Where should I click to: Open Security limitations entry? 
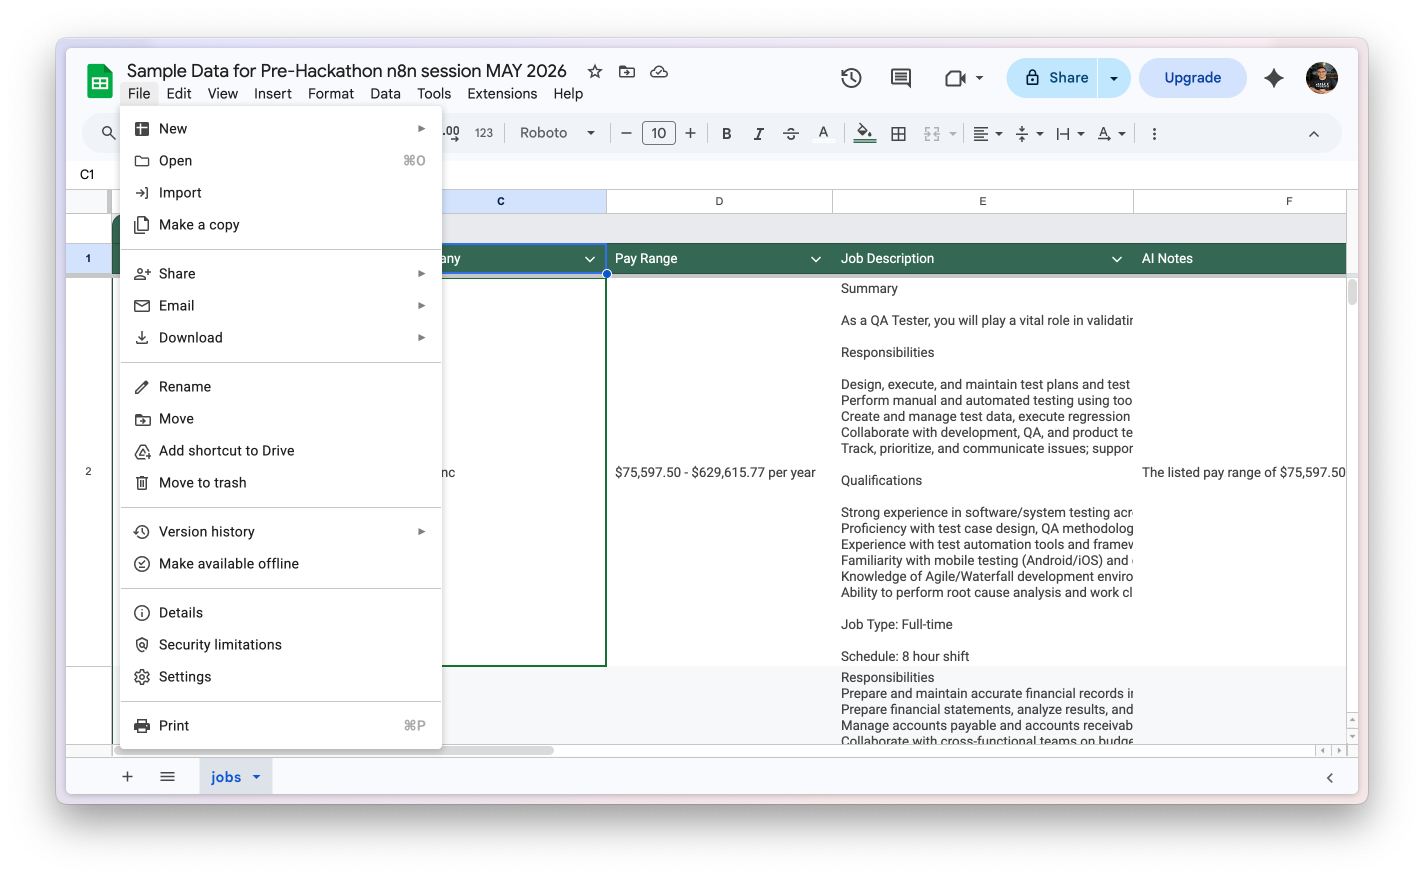(281, 645)
